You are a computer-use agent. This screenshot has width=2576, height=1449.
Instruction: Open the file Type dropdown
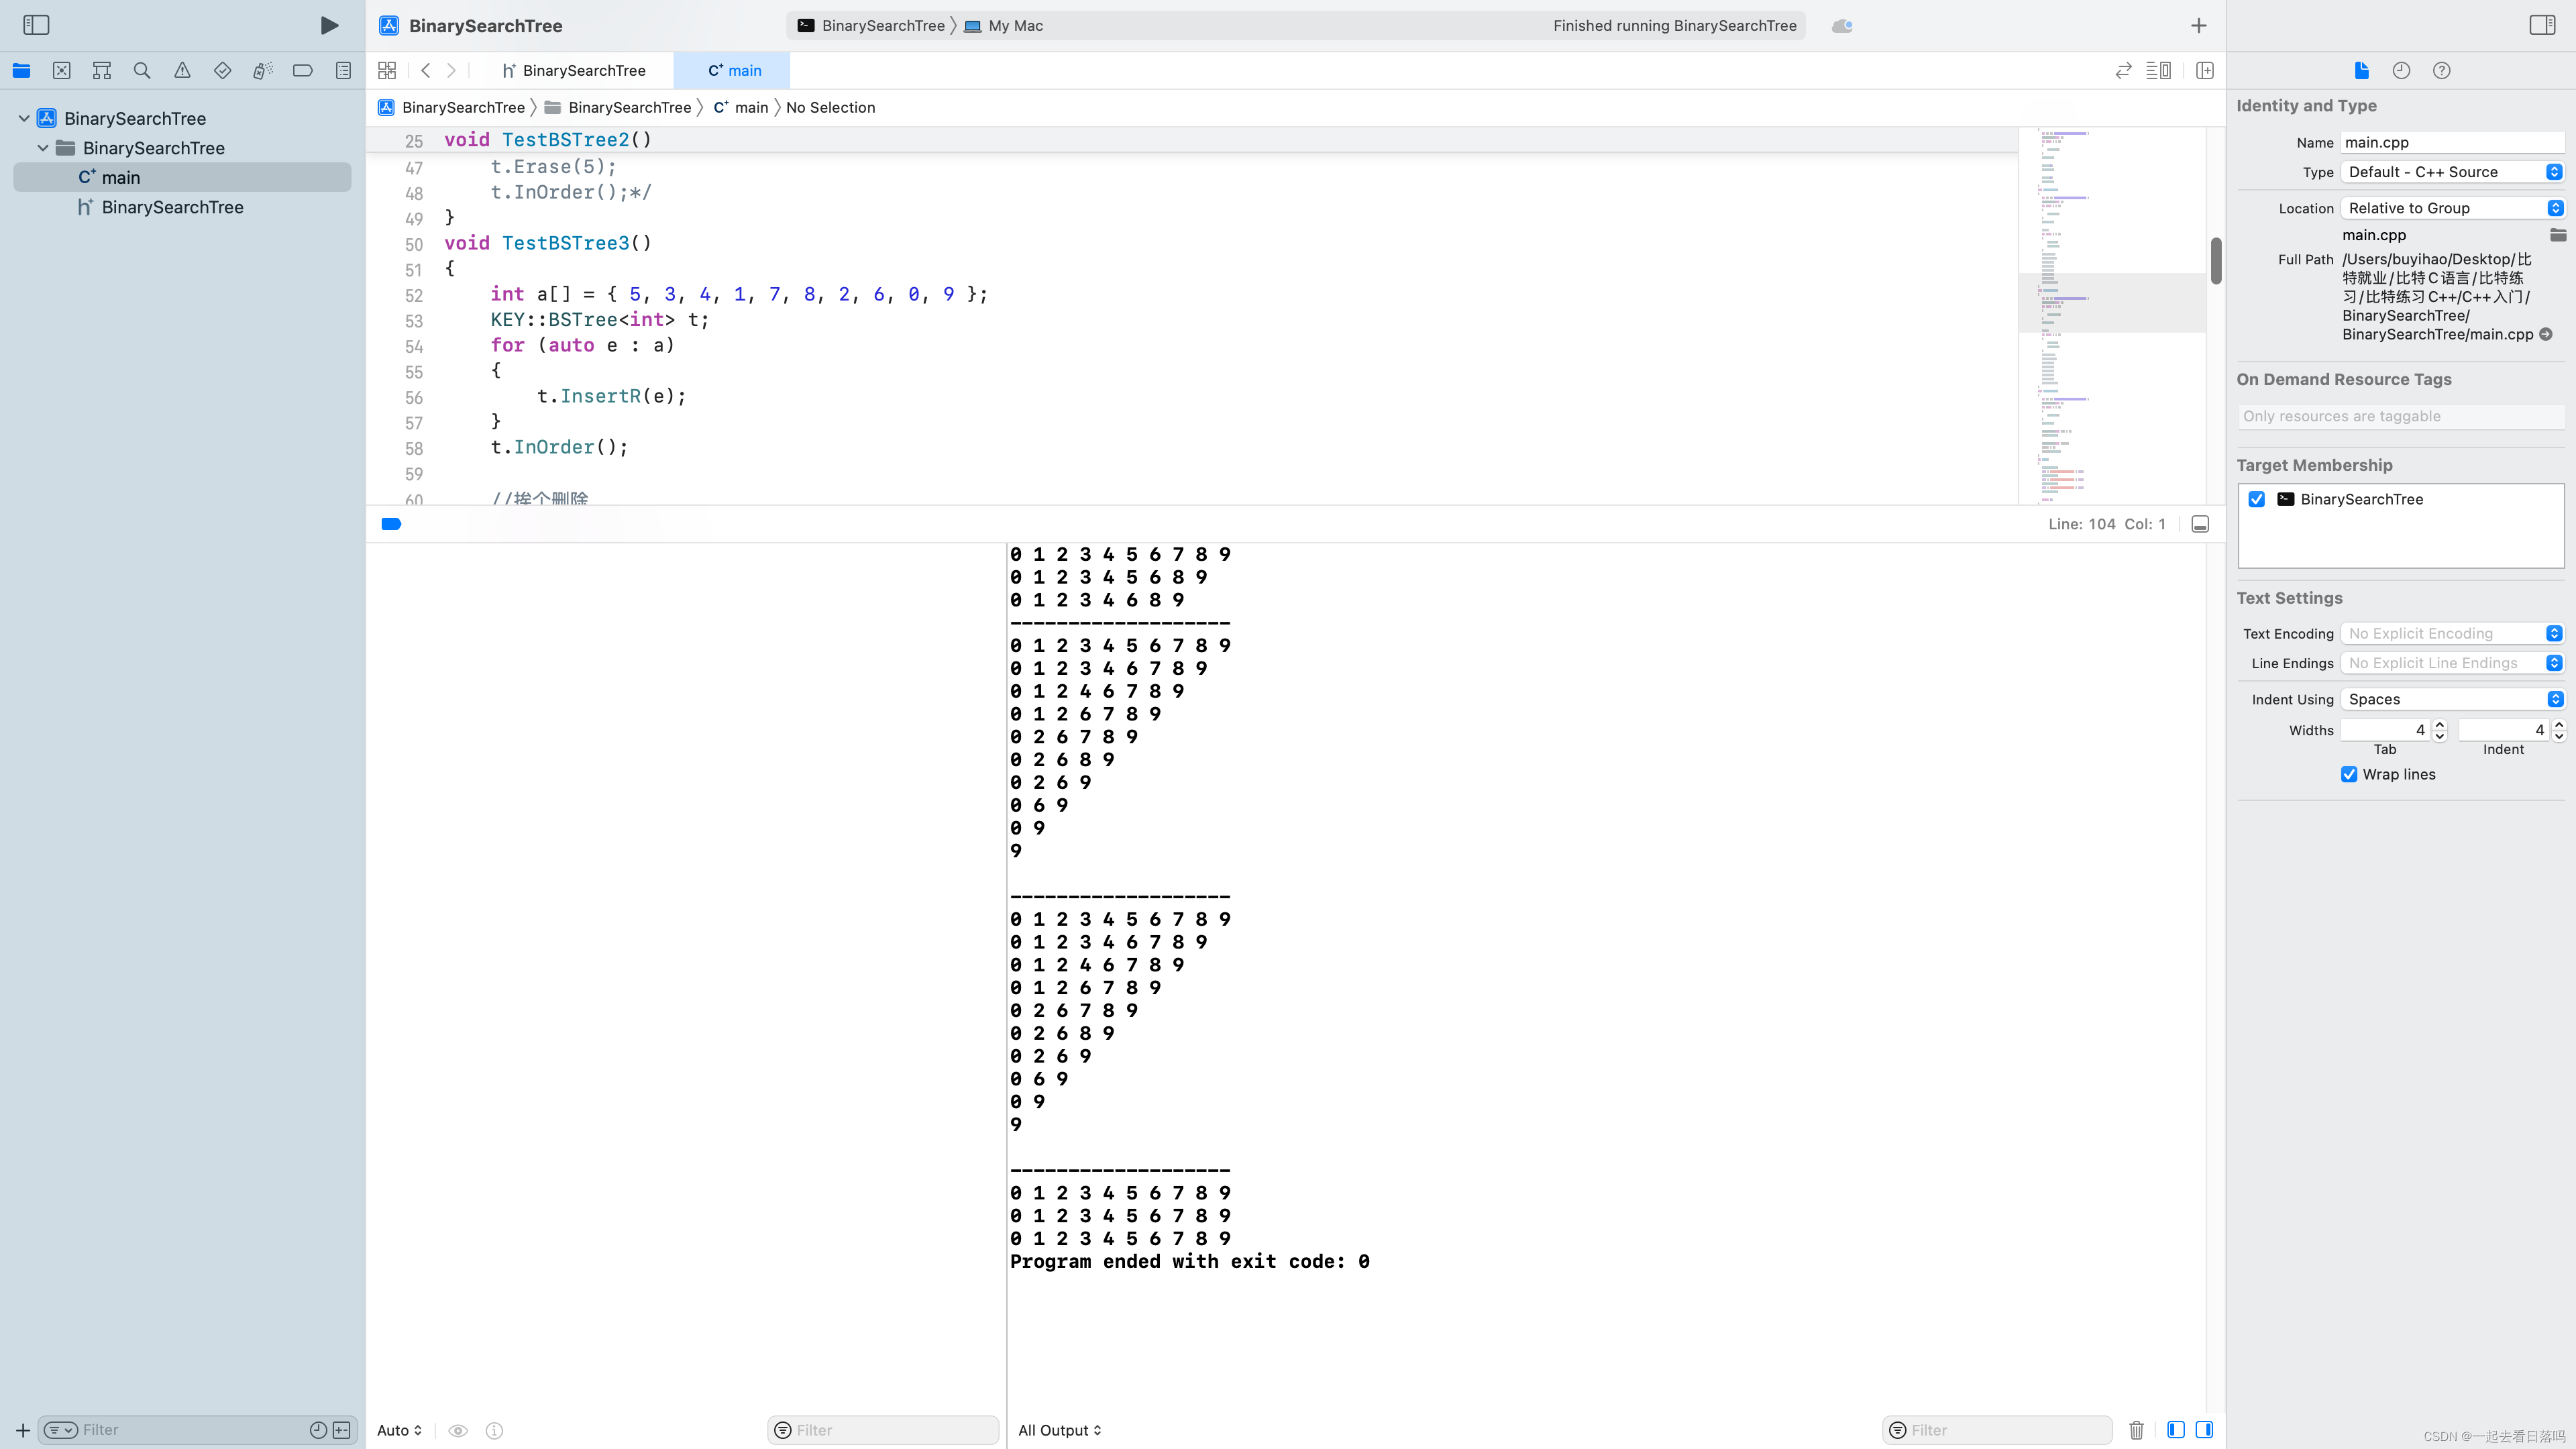pyautogui.click(x=2452, y=172)
